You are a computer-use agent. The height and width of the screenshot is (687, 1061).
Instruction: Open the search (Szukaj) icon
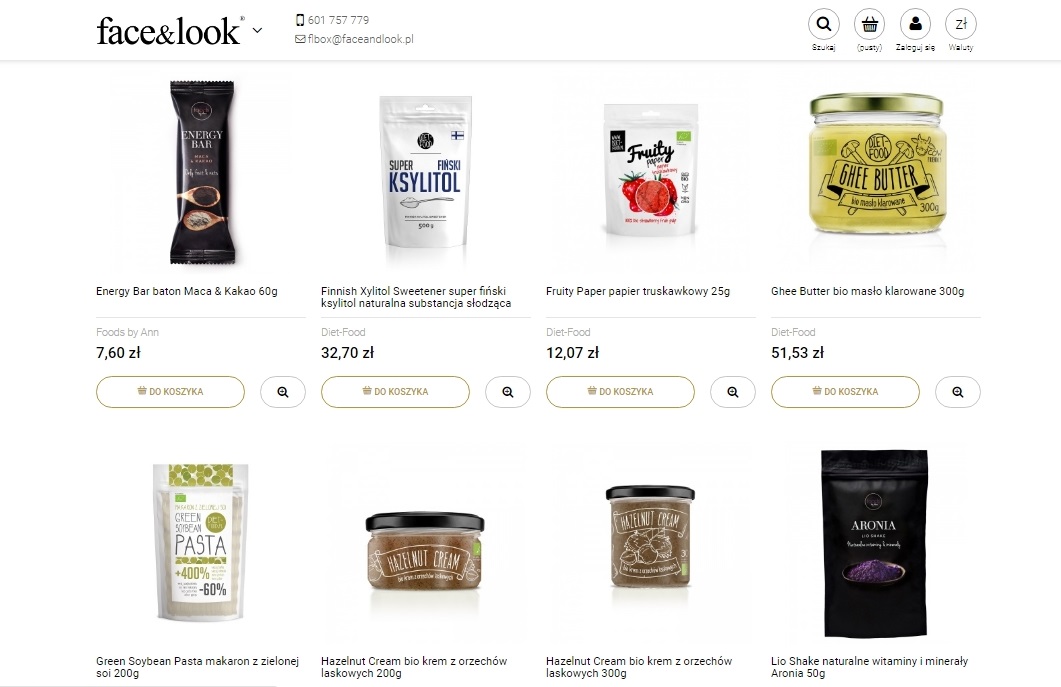823,24
